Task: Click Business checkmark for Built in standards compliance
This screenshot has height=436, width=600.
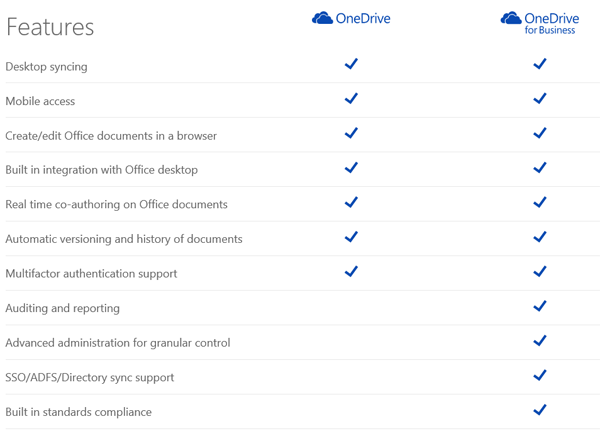Action: (540, 410)
